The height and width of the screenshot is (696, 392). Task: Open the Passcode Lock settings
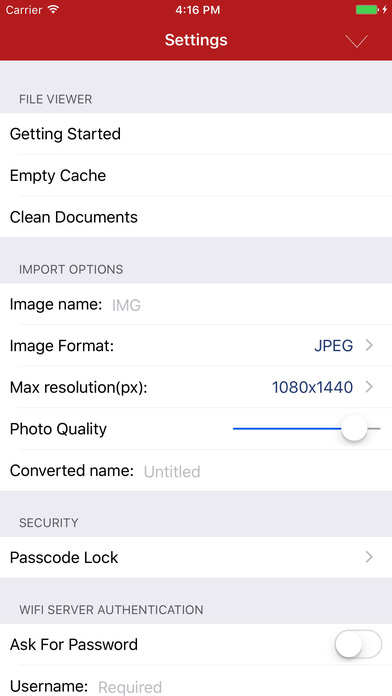pos(196,557)
